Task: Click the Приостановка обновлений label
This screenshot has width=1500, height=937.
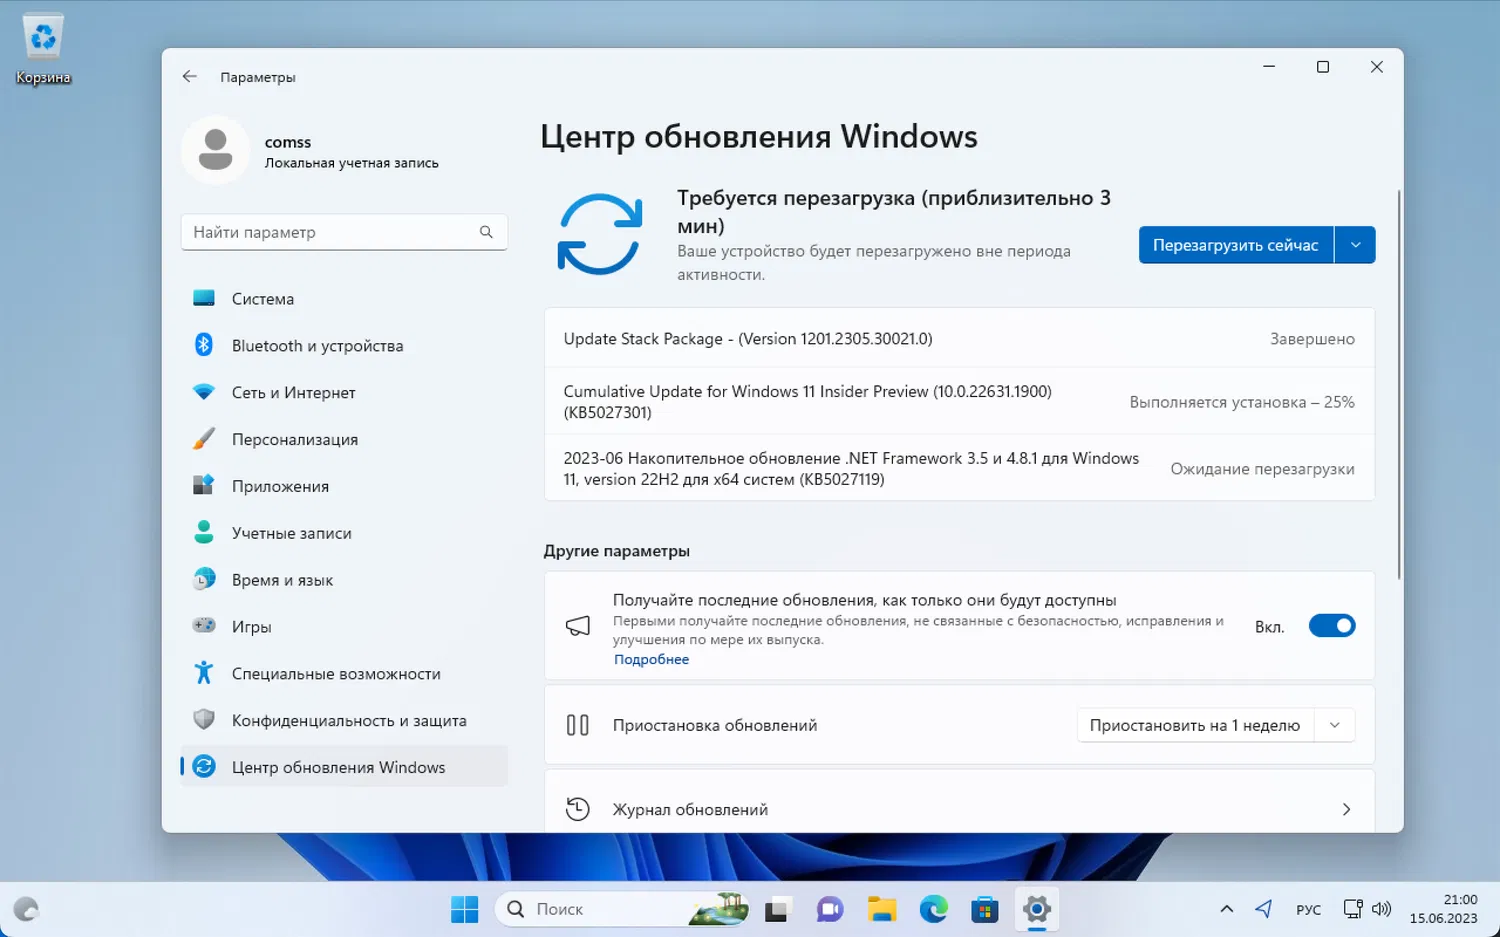Action: pos(715,725)
